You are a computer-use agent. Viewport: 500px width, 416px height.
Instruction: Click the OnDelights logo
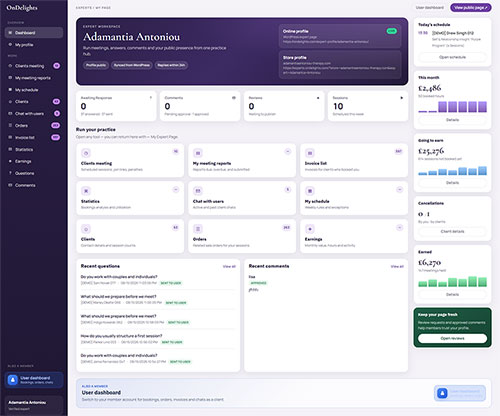22,8
